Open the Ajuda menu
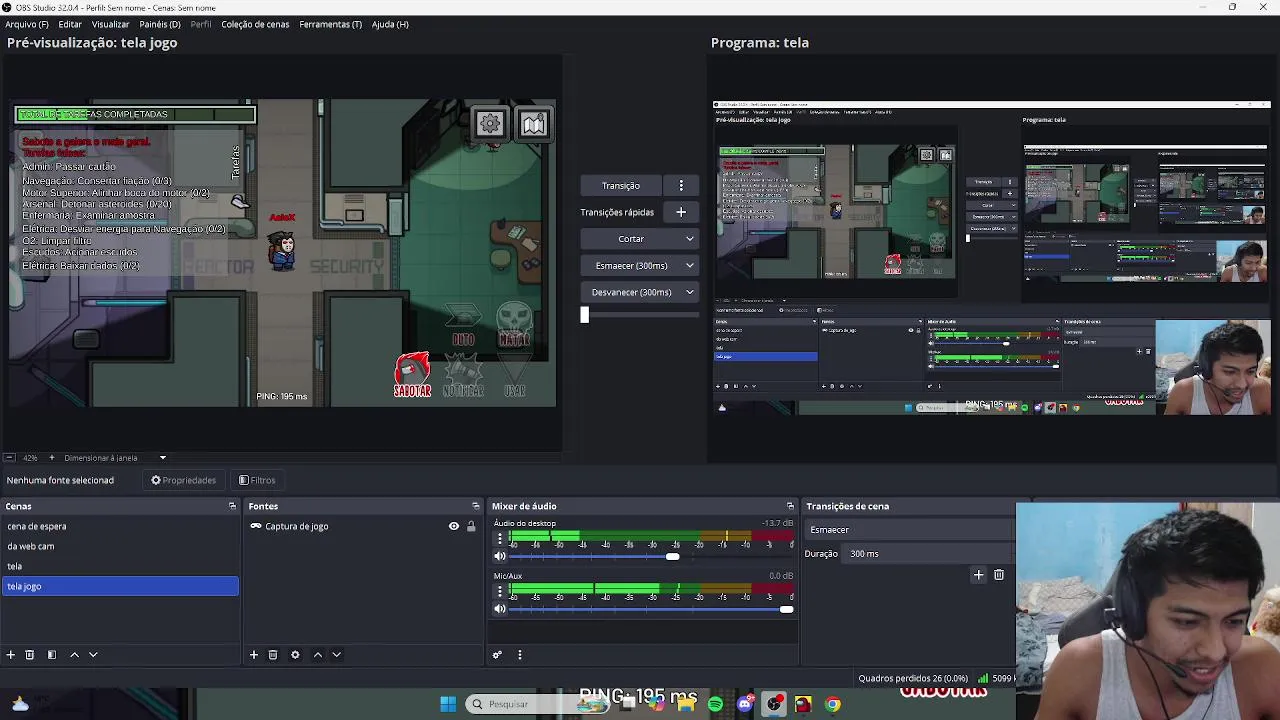 pyautogui.click(x=390, y=24)
